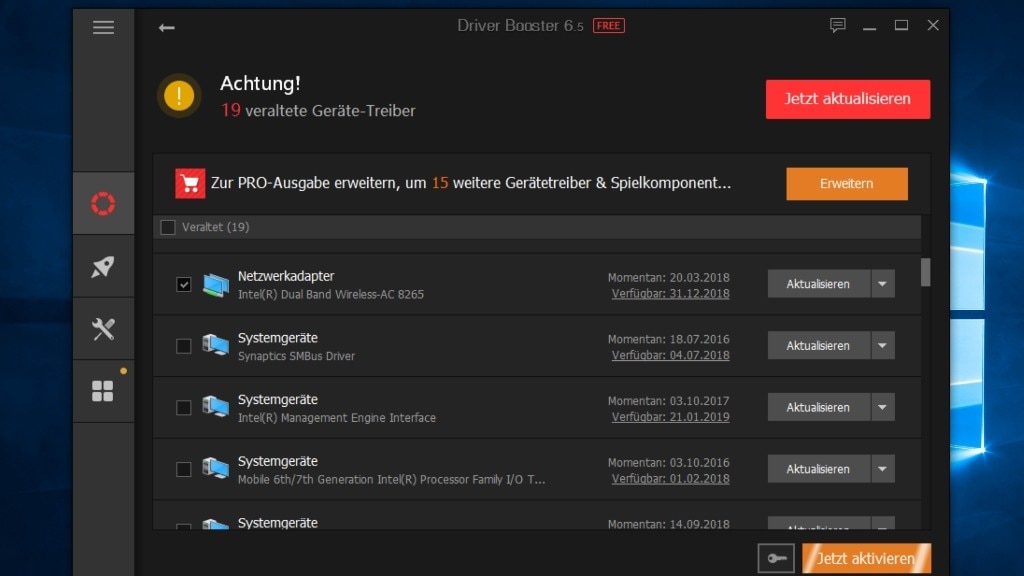This screenshot has height=576, width=1024.
Task: Go back with the arrow icon
Action: (167, 27)
